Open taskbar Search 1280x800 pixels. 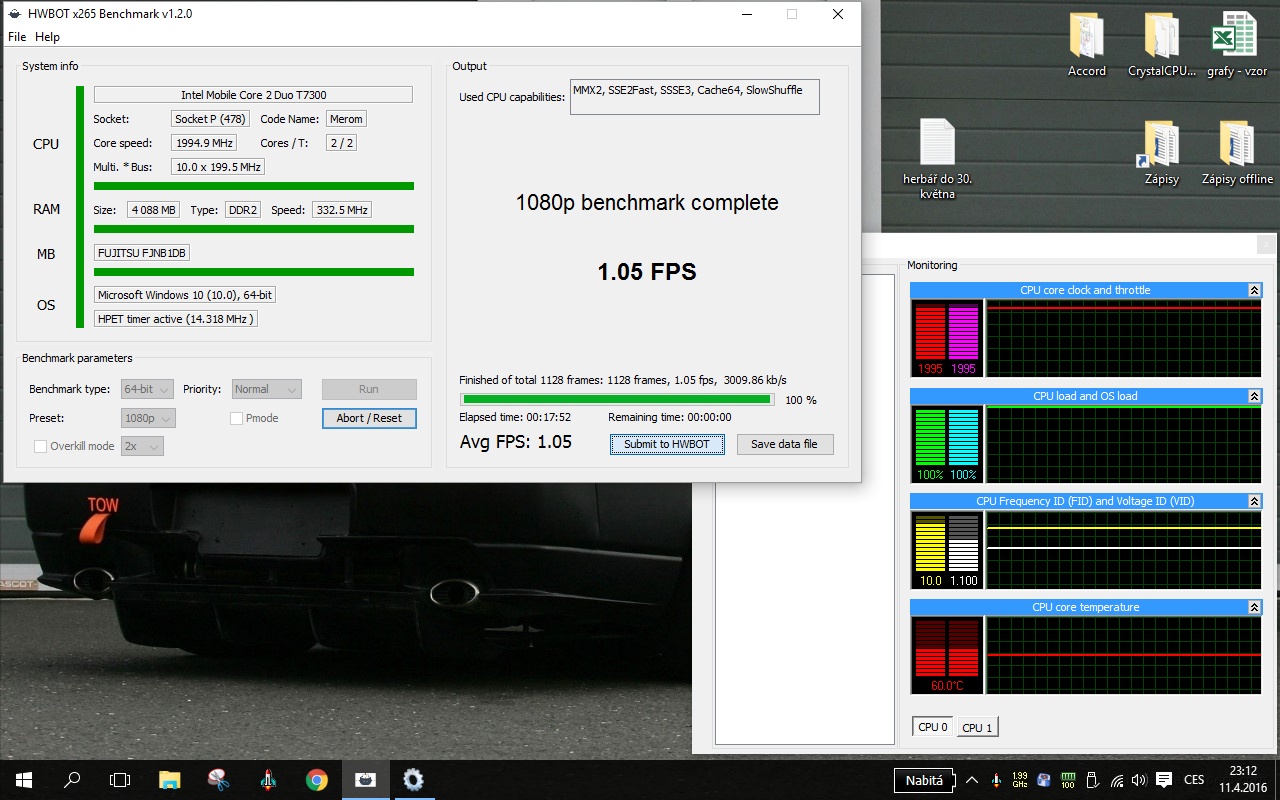tap(72, 780)
